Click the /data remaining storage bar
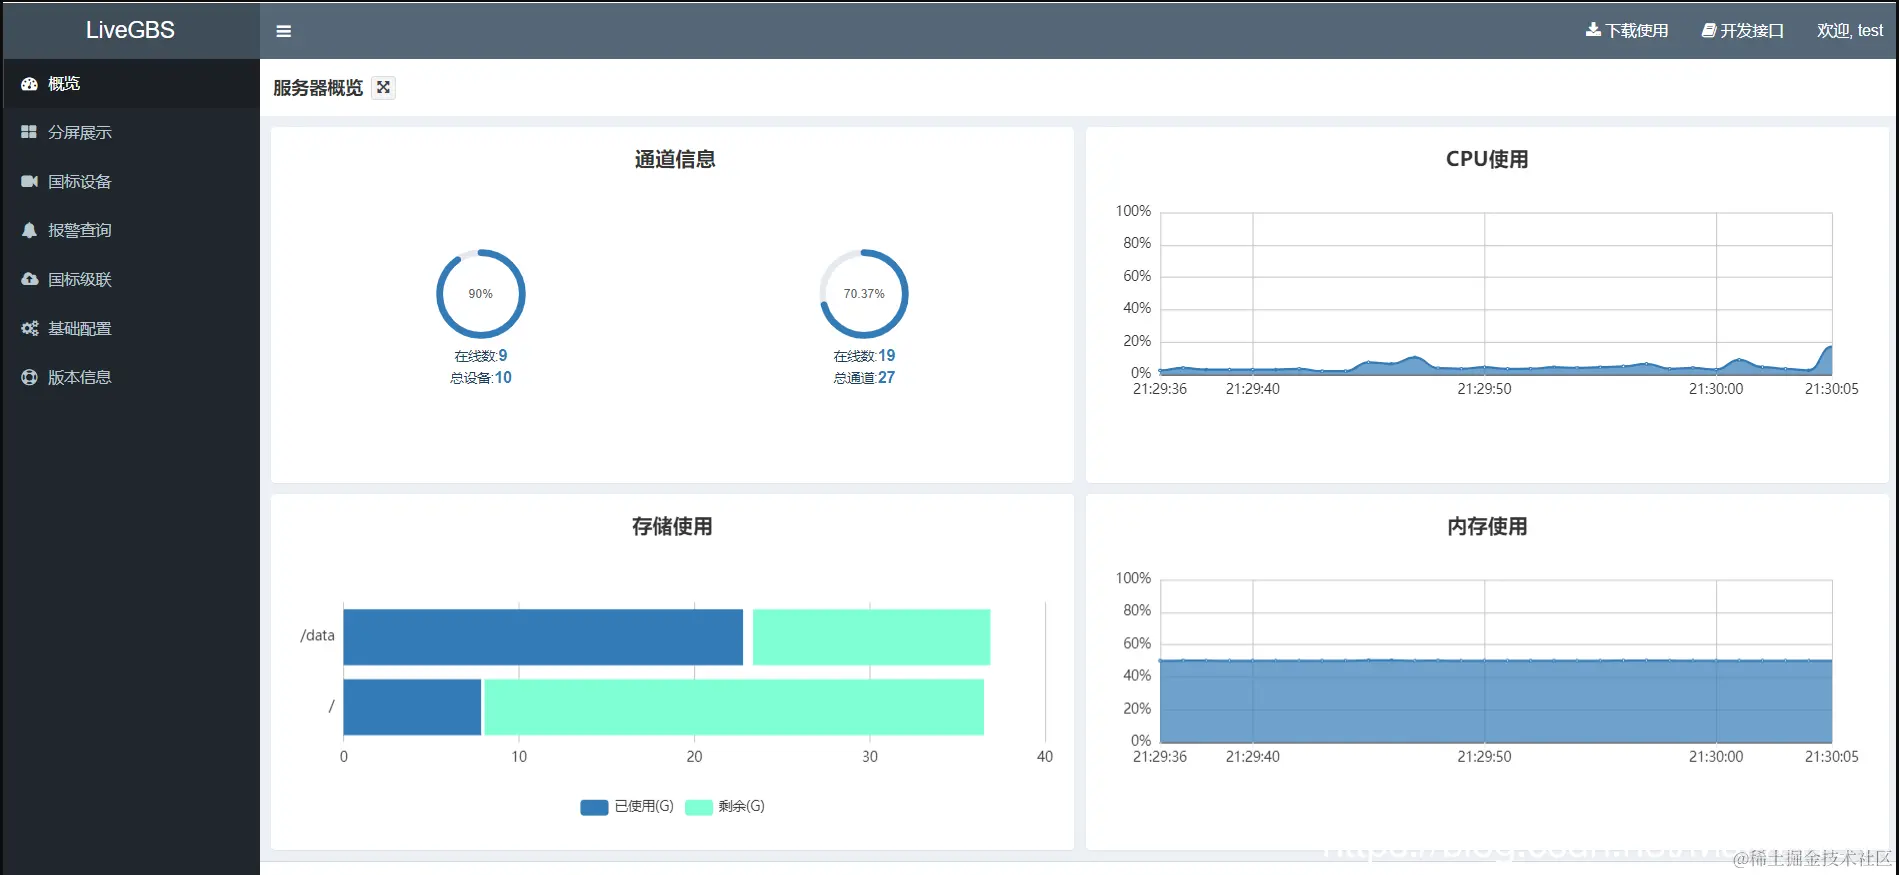The image size is (1899, 875). click(872, 637)
